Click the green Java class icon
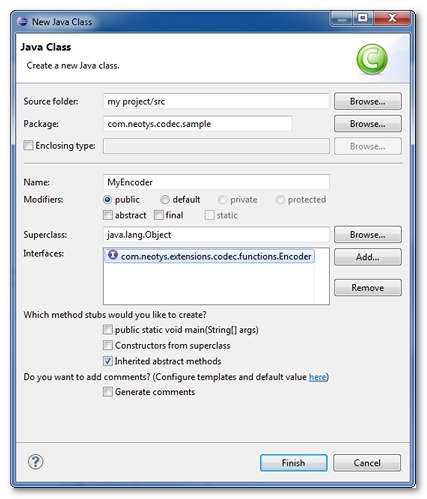This screenshot has width=427, height=499. [x=372, y=59]
